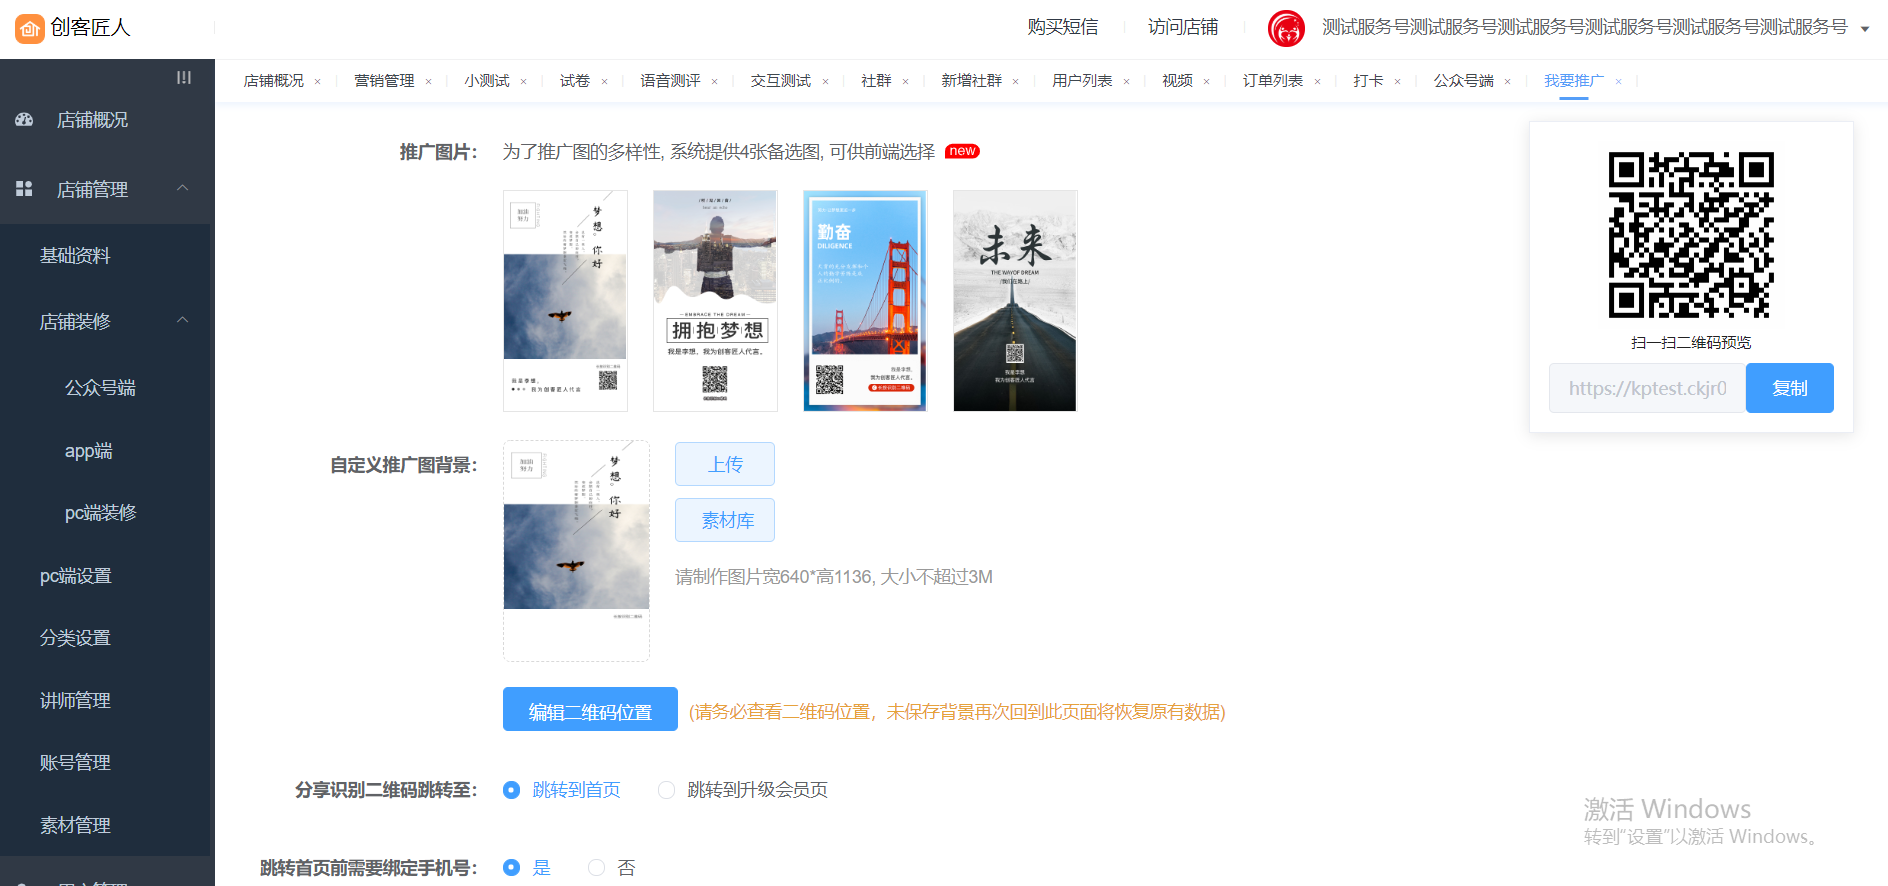The width and height of the screenshot is (1888, 886).
Task: Select the 跳转到首页 radio option
Action: [x=512, y=790]
